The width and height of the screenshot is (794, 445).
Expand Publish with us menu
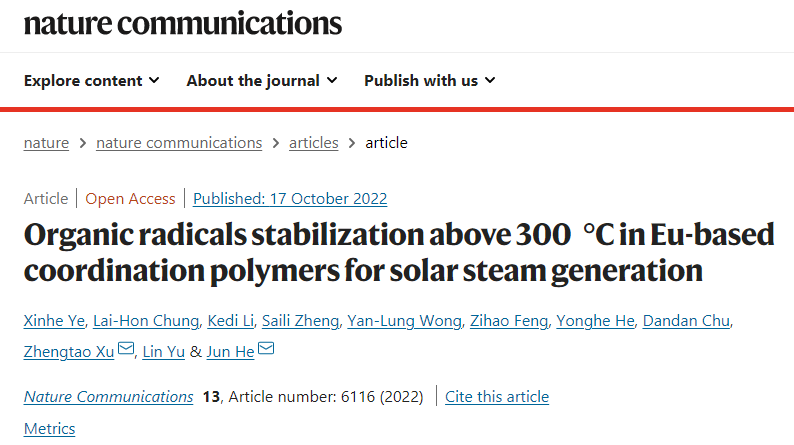click(429, 80)
